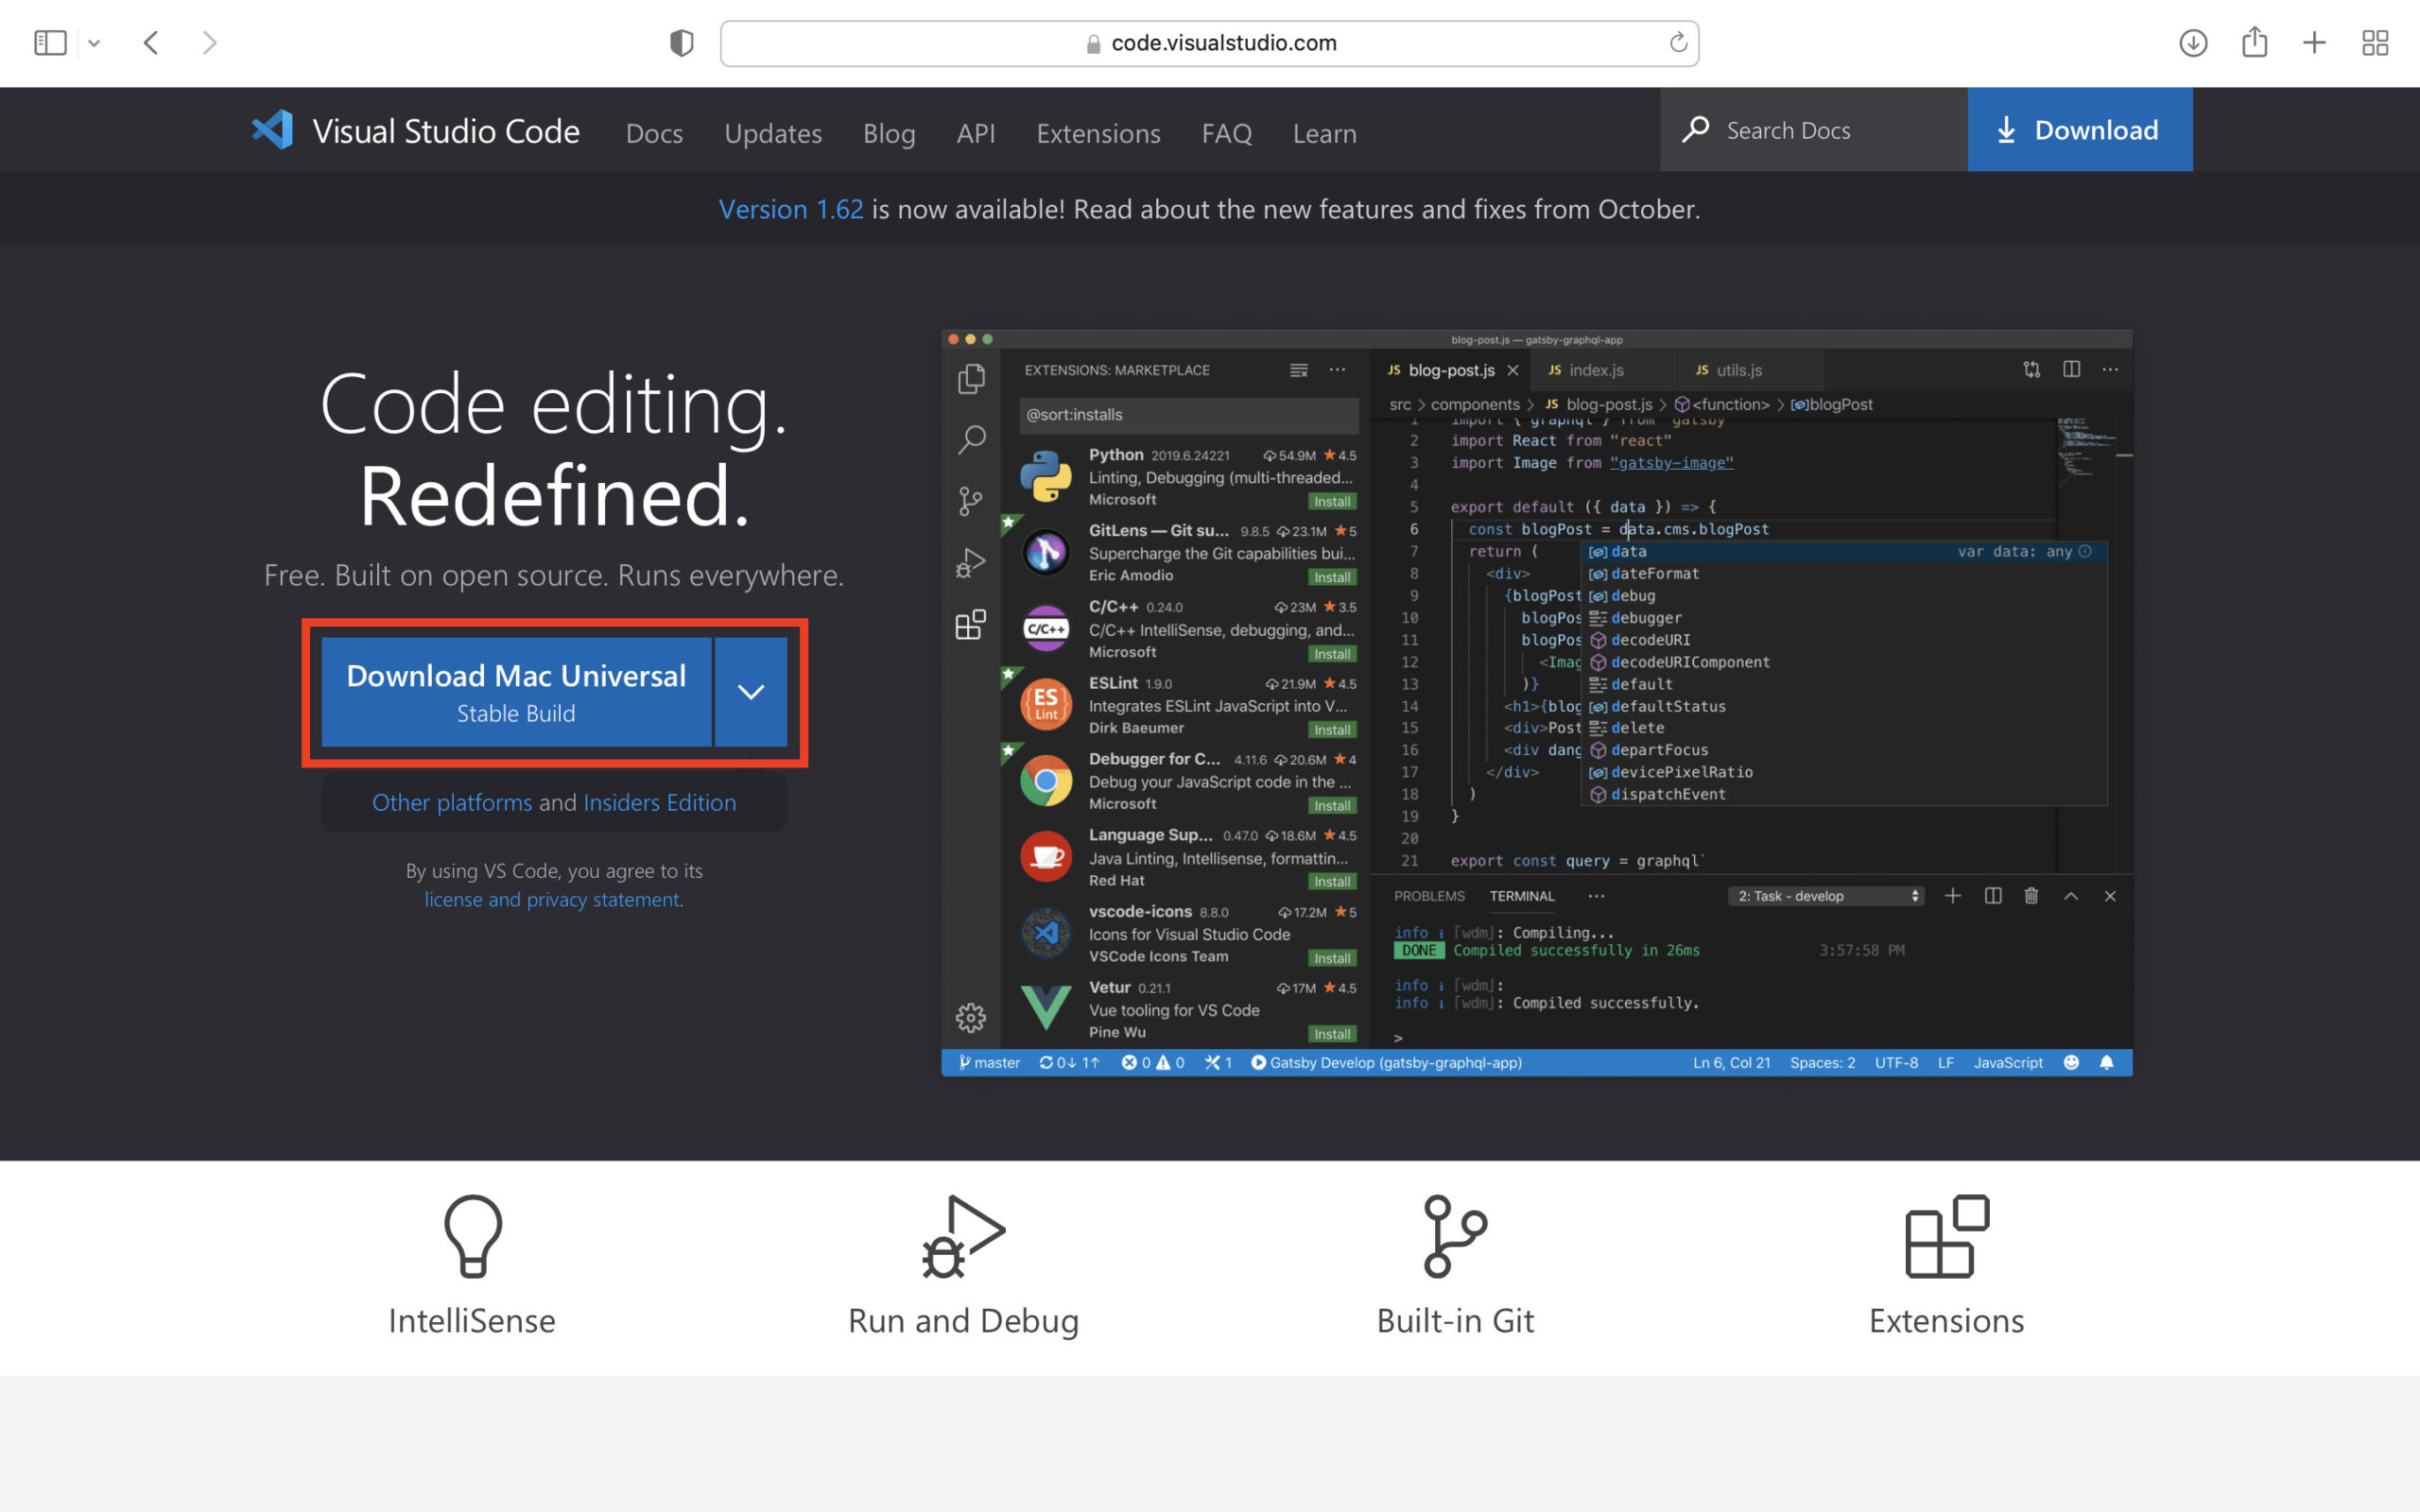Screen dimensions: 2420x1512
Task: Install the Vetur extension
Action: [x=1332, y=1034]
